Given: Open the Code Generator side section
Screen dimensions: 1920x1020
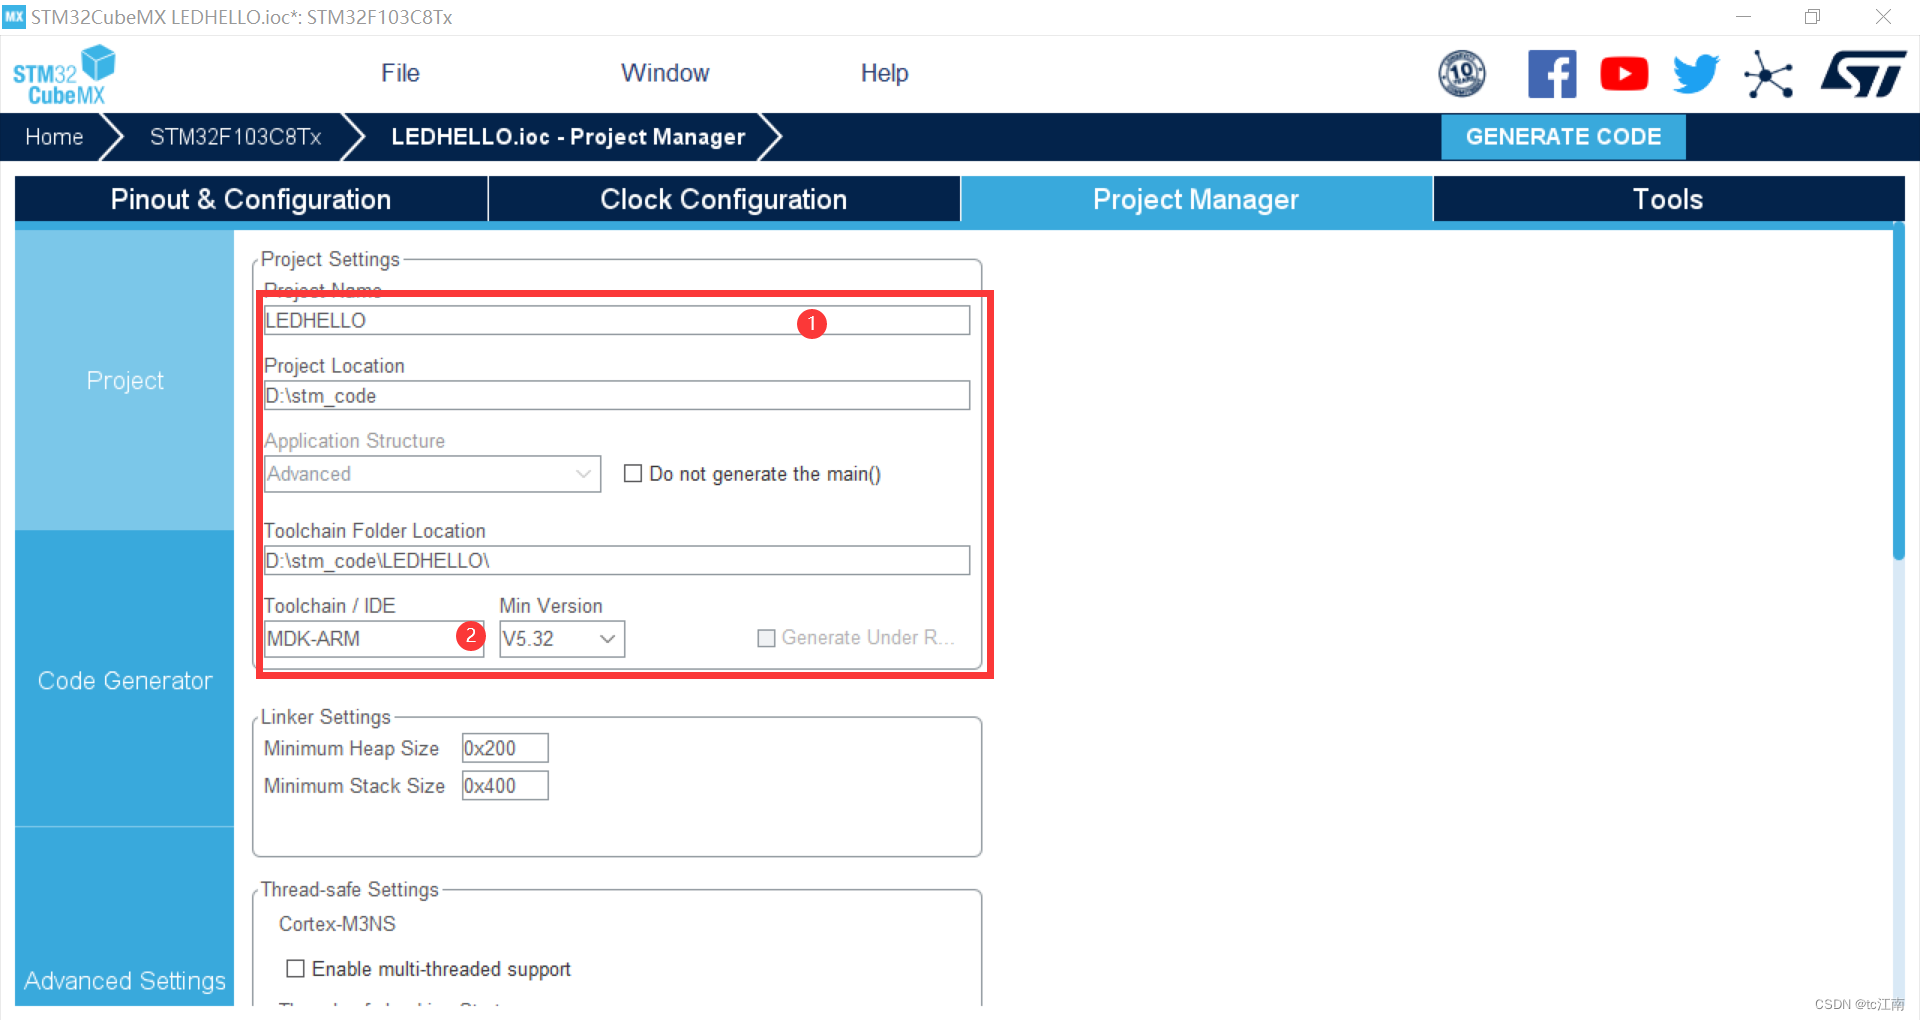Looking at the screenshot, I should tap(125, 680).
